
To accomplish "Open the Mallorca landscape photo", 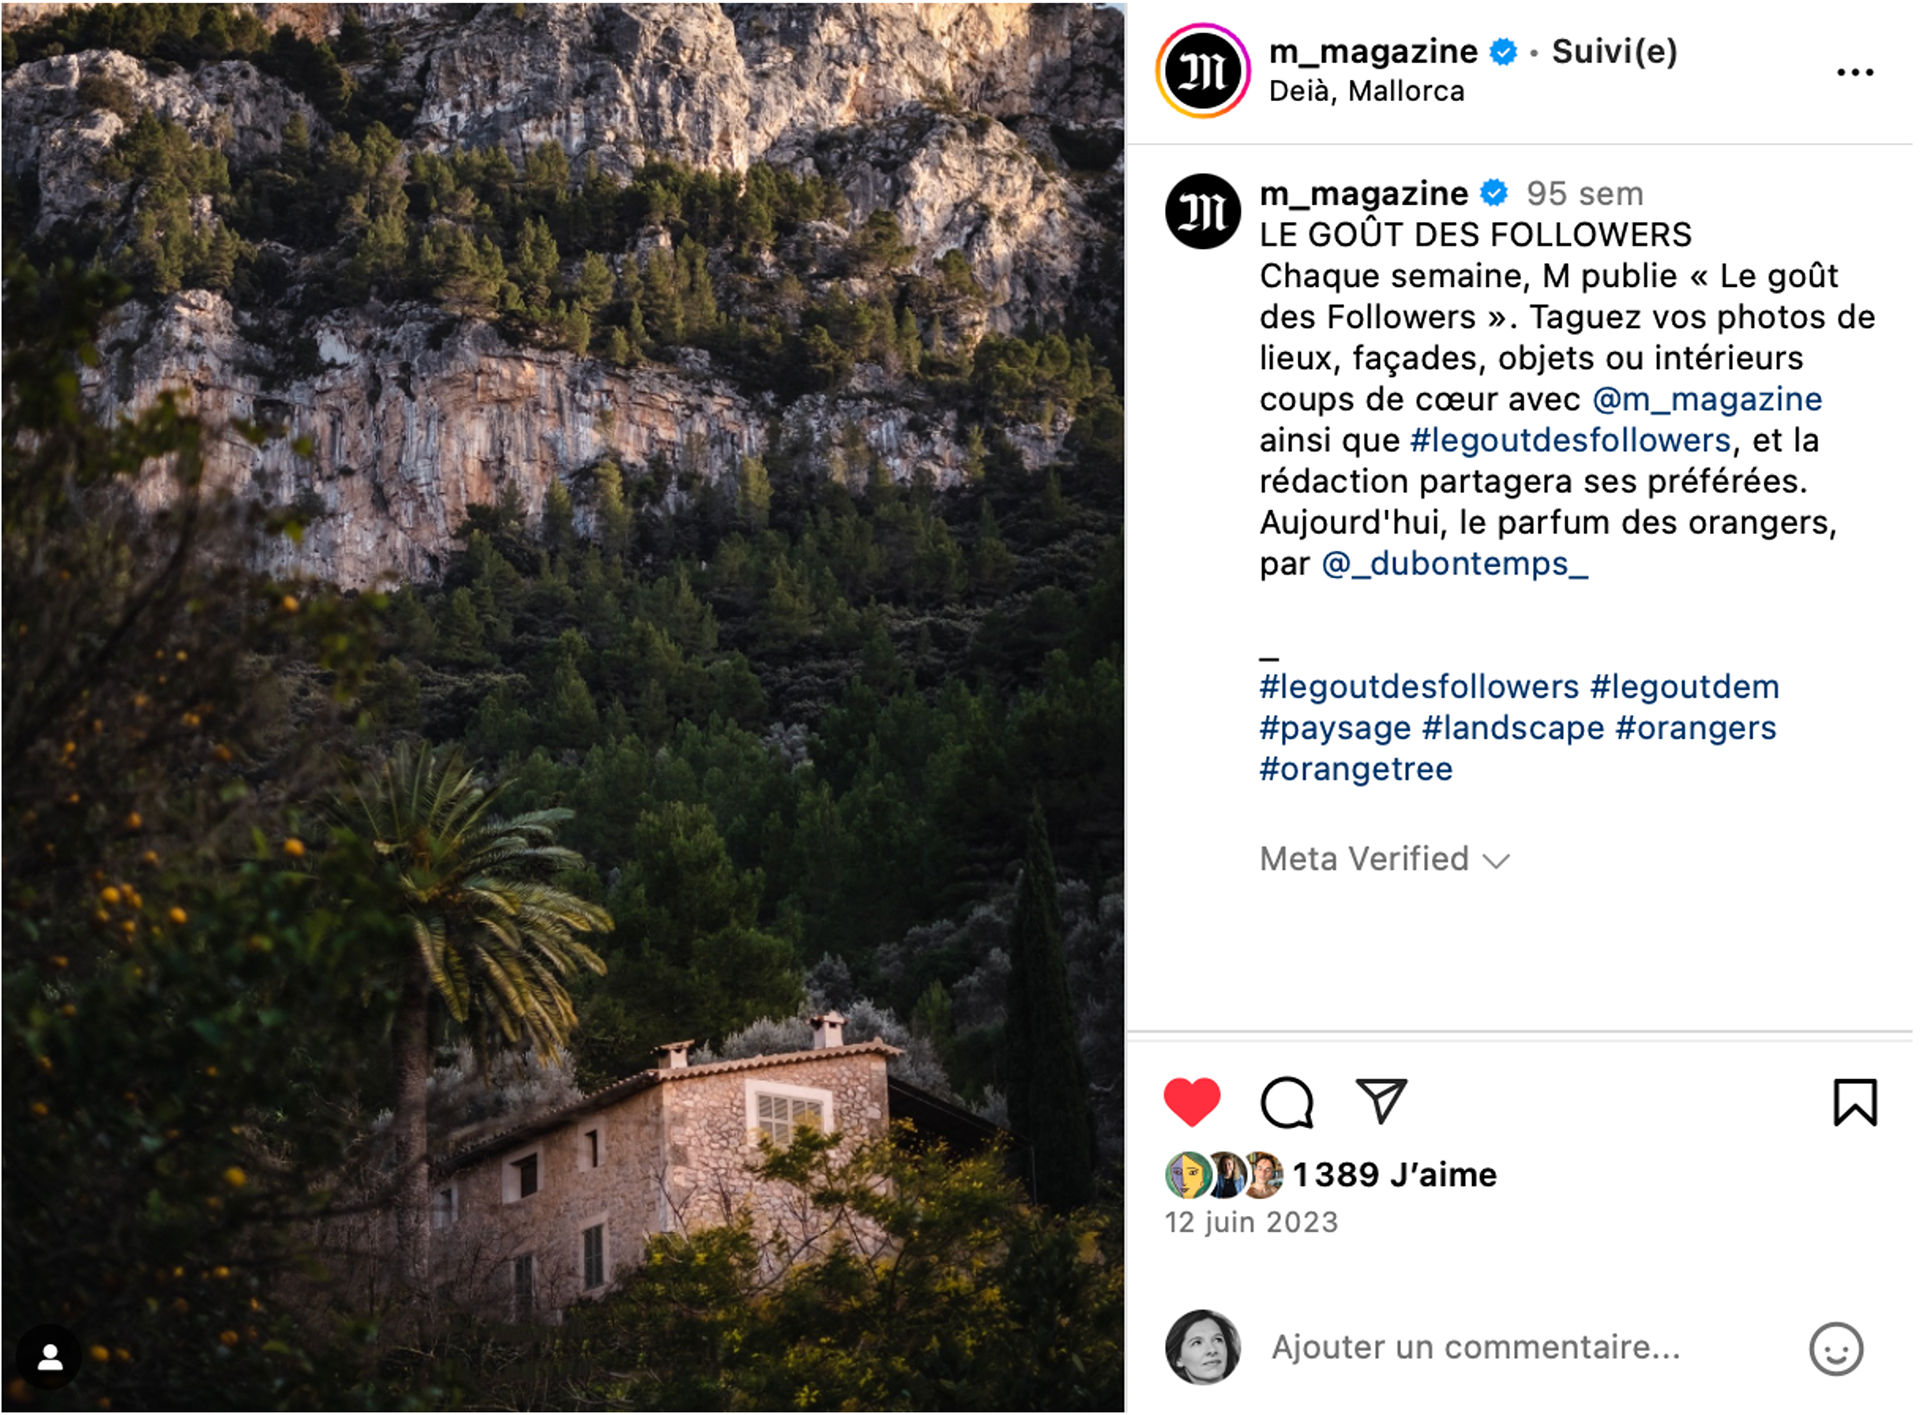I will [x=563, y=707].
